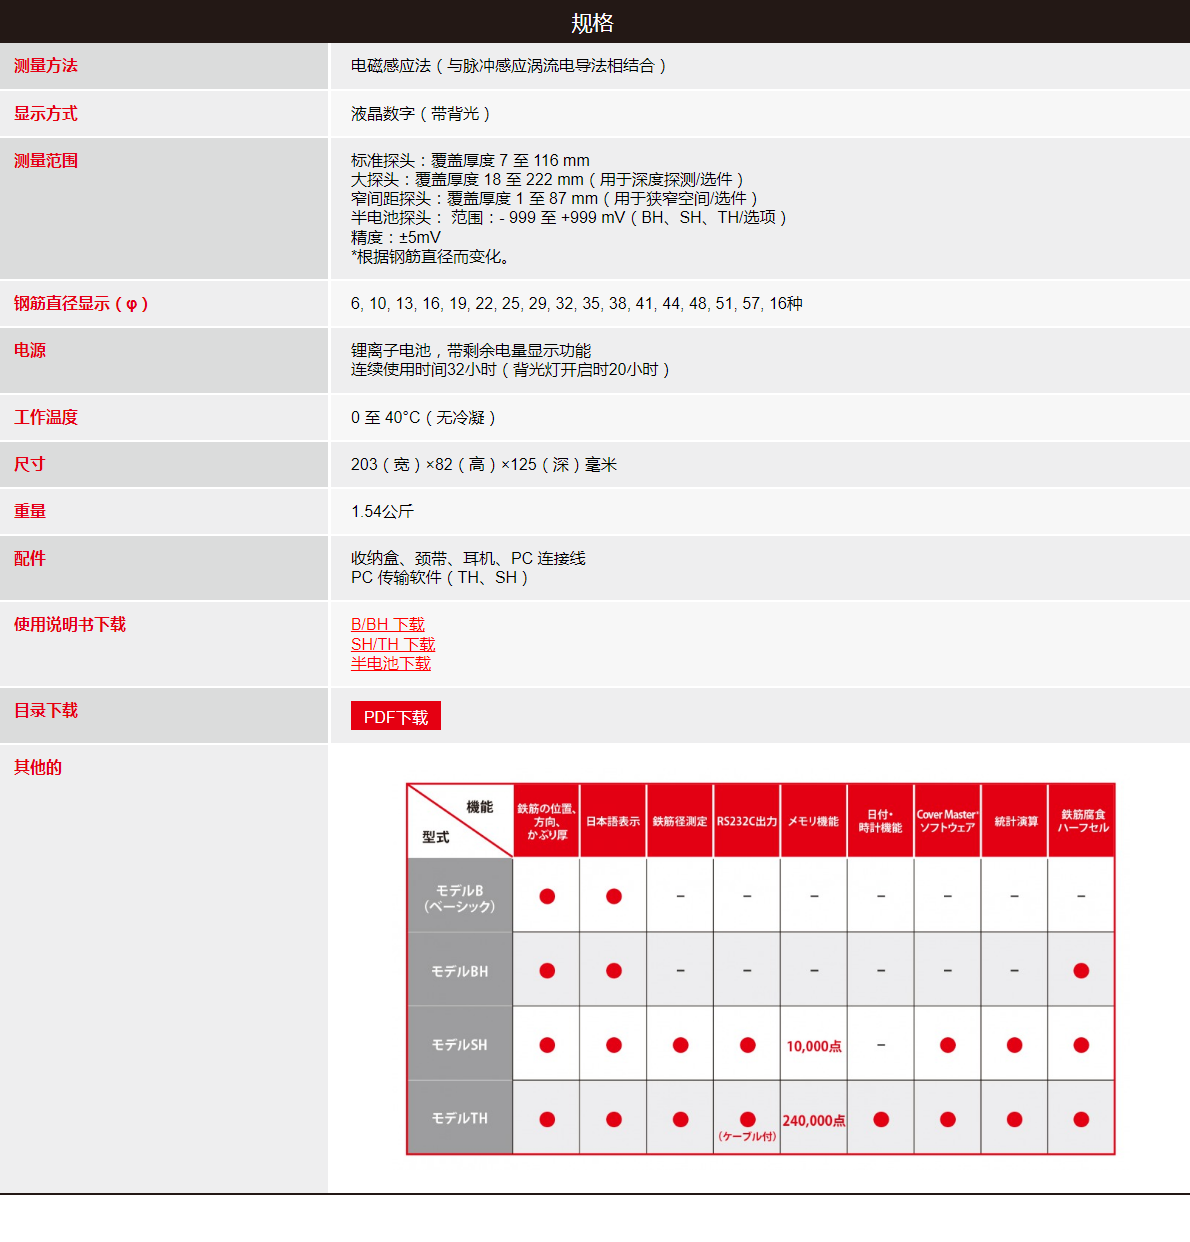This screenshot has height=1242, width=1190.
Task: Click red dot for モデルBH under 鉄筋の位置 column
Action: pos(547,970)
